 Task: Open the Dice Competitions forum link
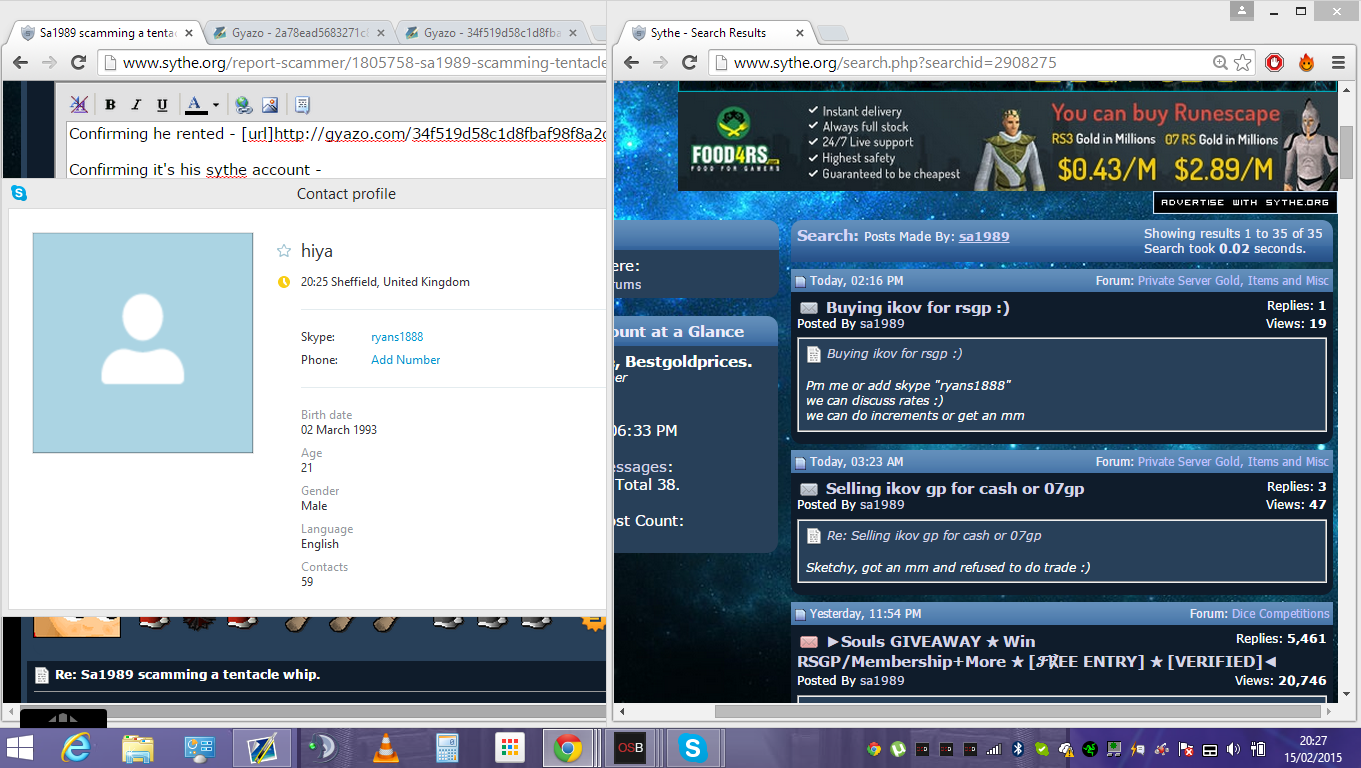pyautogui.click(x=1280, y=614)
